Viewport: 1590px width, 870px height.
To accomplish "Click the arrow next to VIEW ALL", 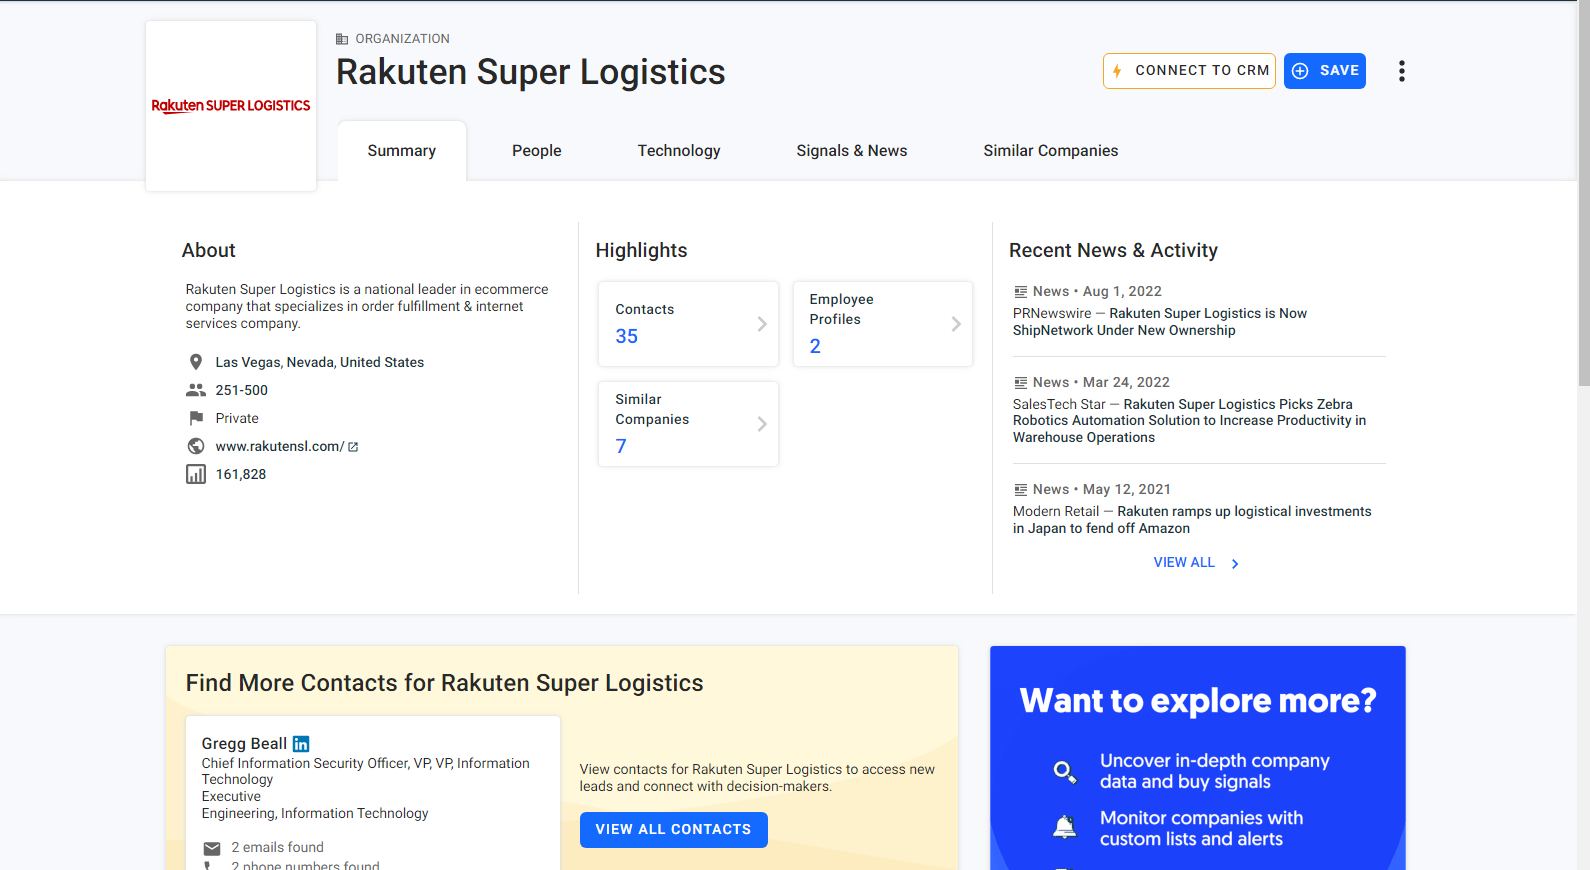I will point(1235,564).
